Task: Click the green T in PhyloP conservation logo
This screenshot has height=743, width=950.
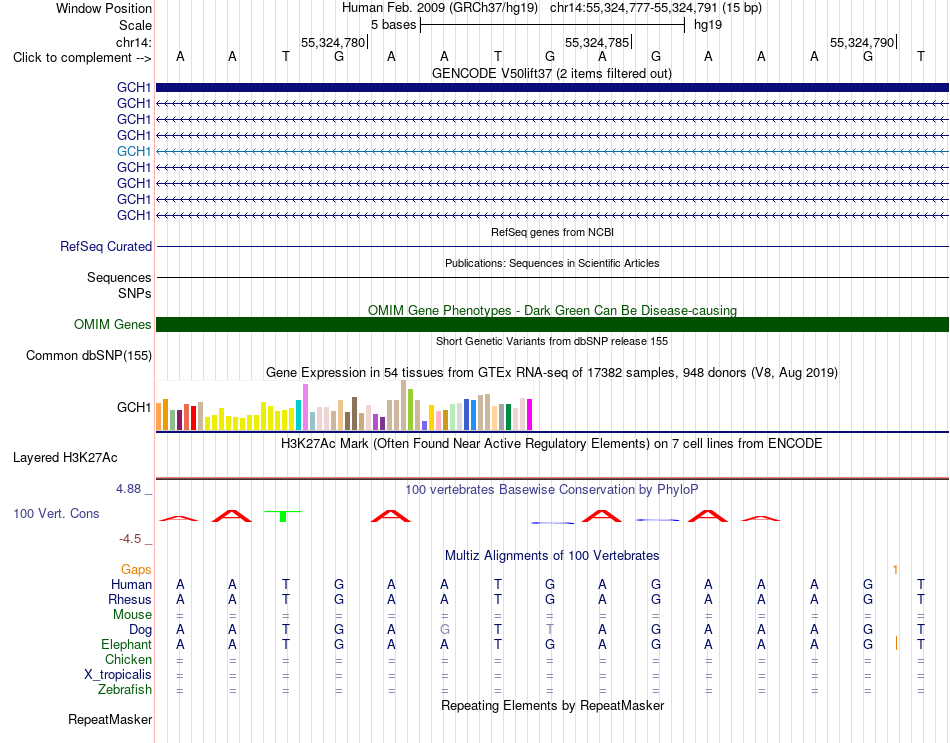Action: pyautogui.click(x=283, y=516)
